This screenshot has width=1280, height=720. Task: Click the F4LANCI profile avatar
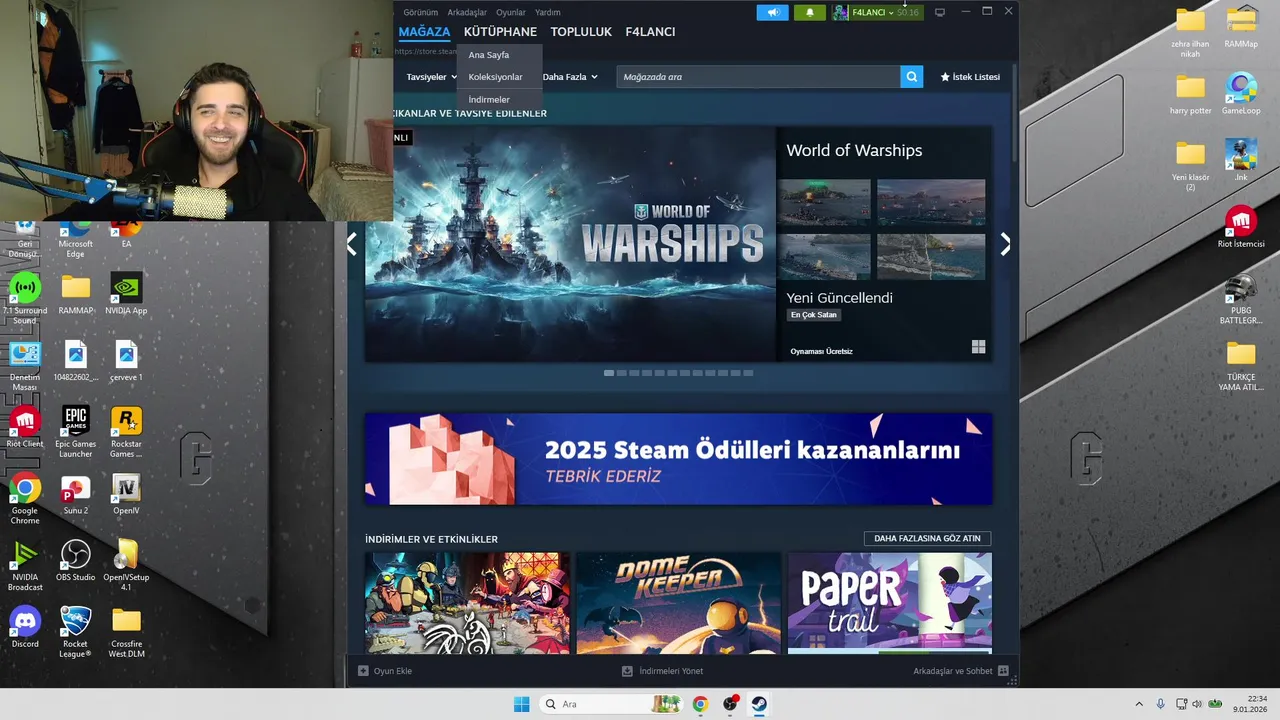841,12
